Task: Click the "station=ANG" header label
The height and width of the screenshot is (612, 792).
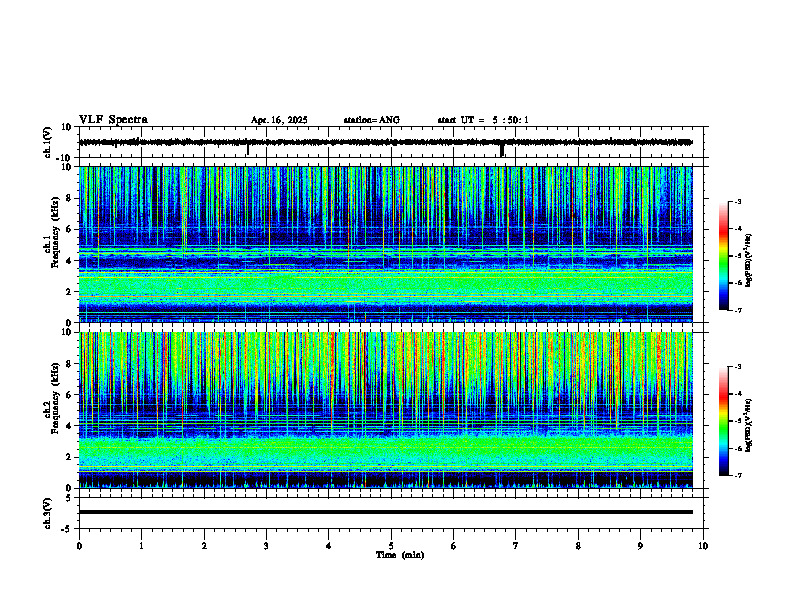Action: click(371, 120)
